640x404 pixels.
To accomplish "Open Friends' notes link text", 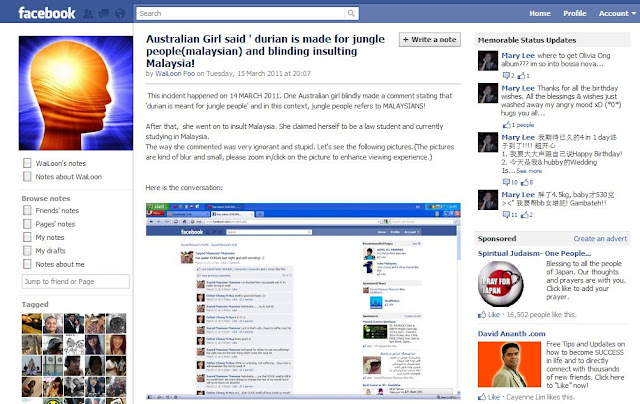I will pyautogui.click(x=57, y=211).
